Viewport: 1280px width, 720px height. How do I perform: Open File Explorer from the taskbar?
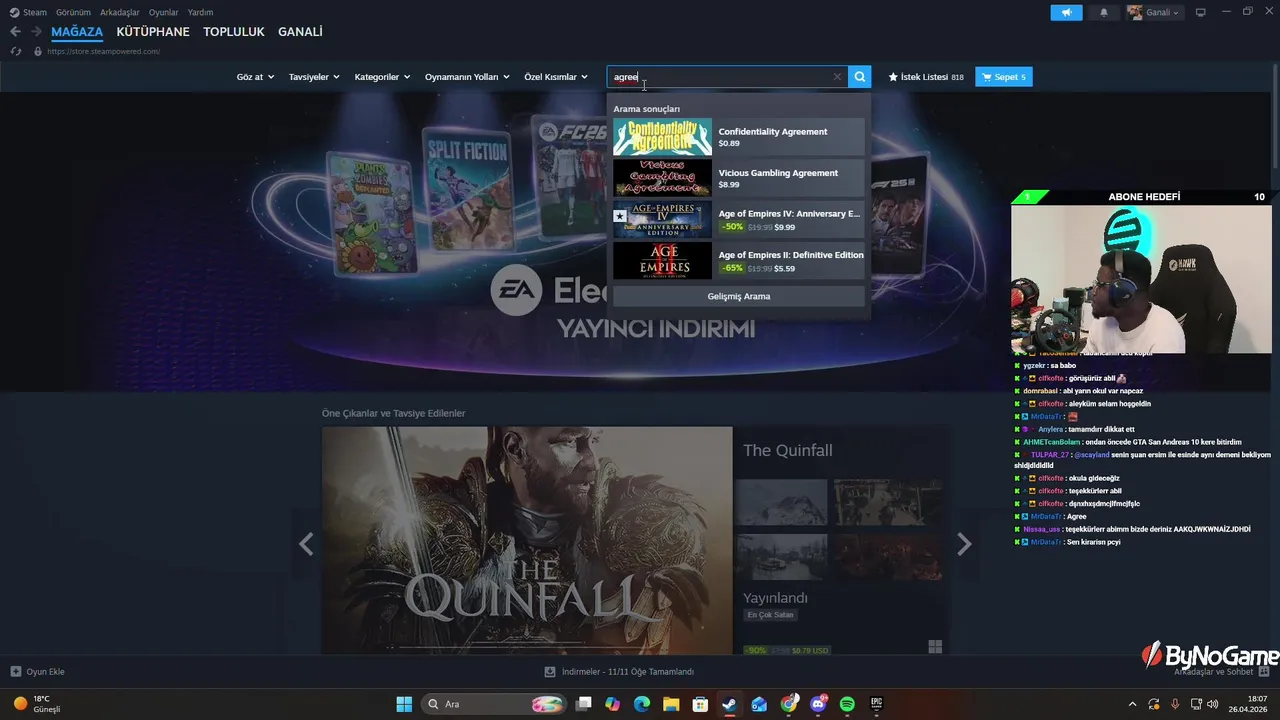671,704
